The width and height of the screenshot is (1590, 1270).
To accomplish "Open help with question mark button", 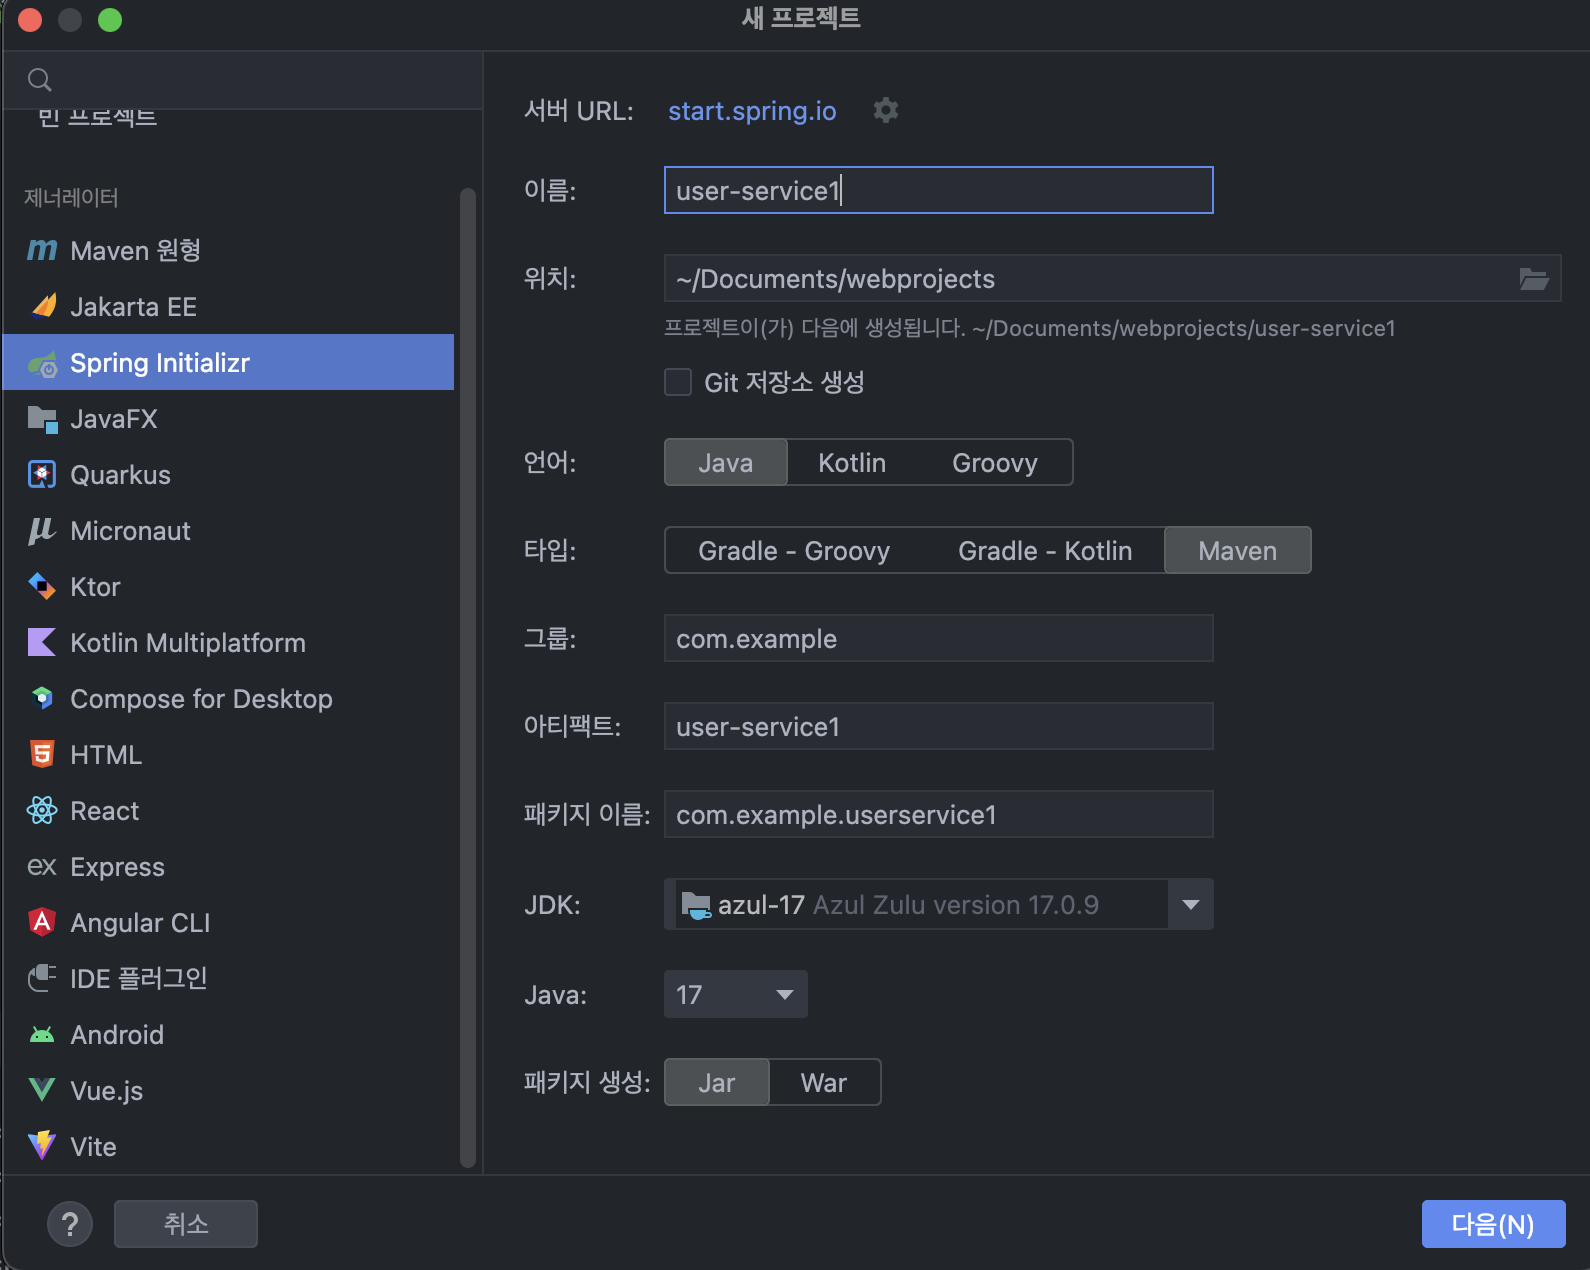I will [70, 1224].
